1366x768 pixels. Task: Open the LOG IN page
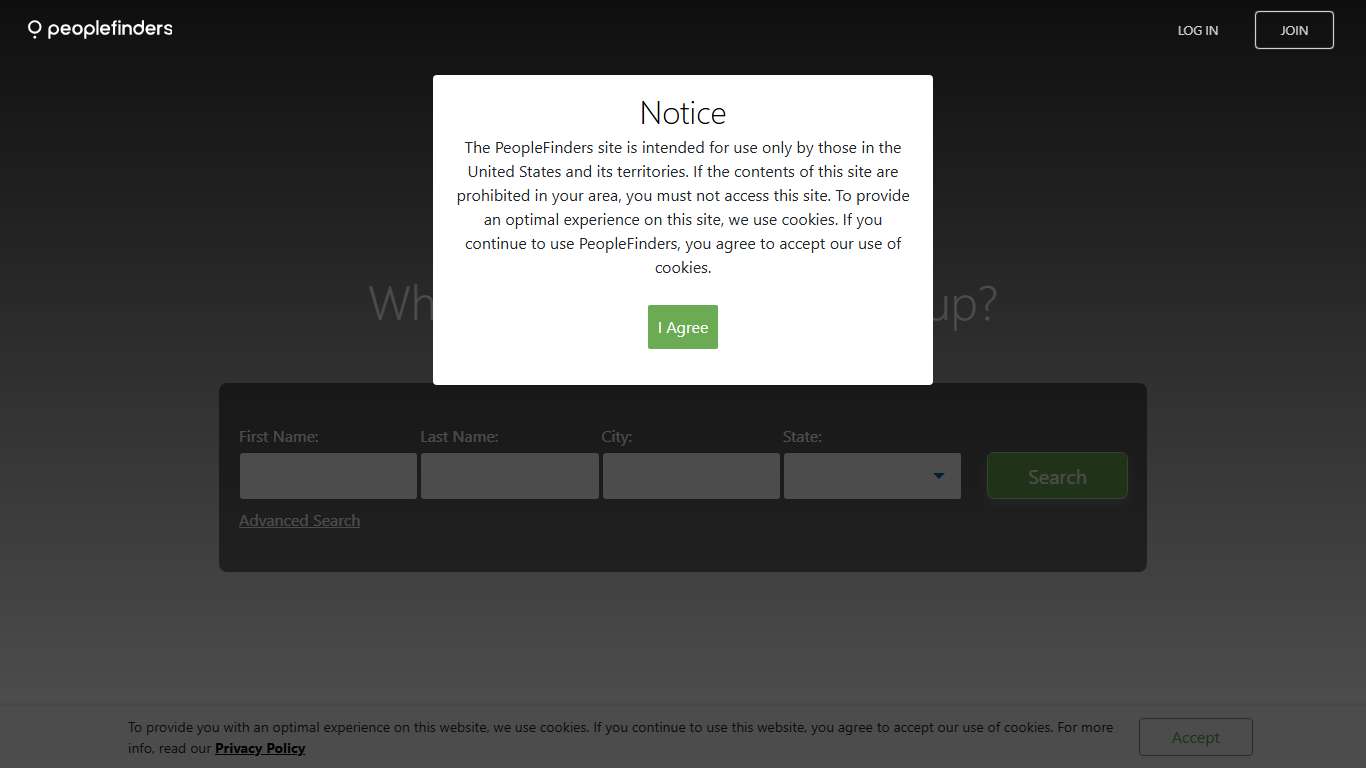(1197, 30)
